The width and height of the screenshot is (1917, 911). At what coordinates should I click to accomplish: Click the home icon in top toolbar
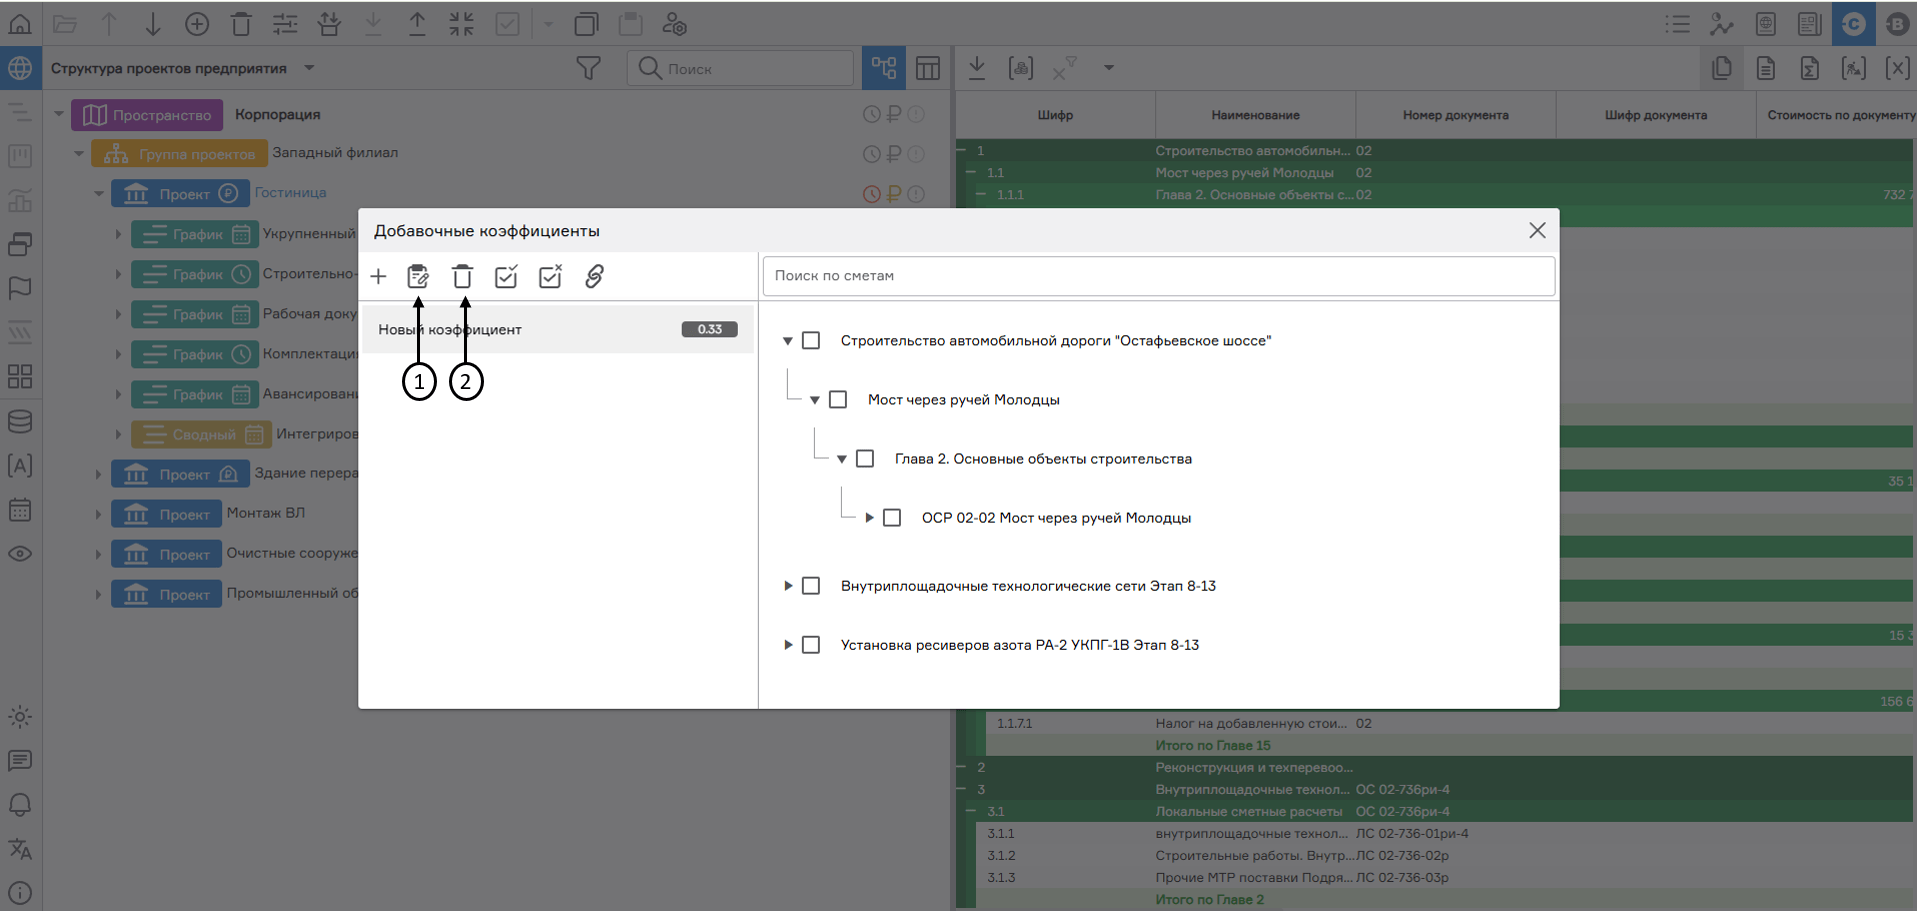tap(20, 24)
